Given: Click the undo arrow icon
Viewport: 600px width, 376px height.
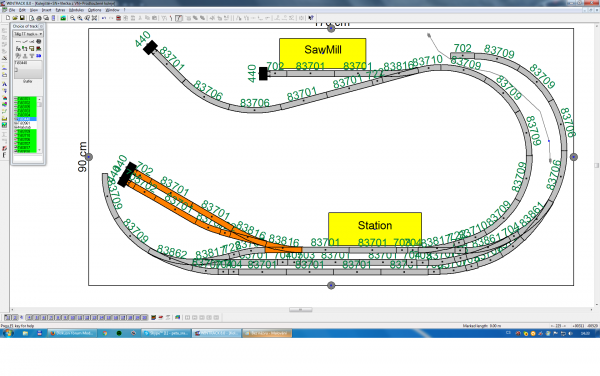Looking at the screenshot, I should [x=104, y=18].
